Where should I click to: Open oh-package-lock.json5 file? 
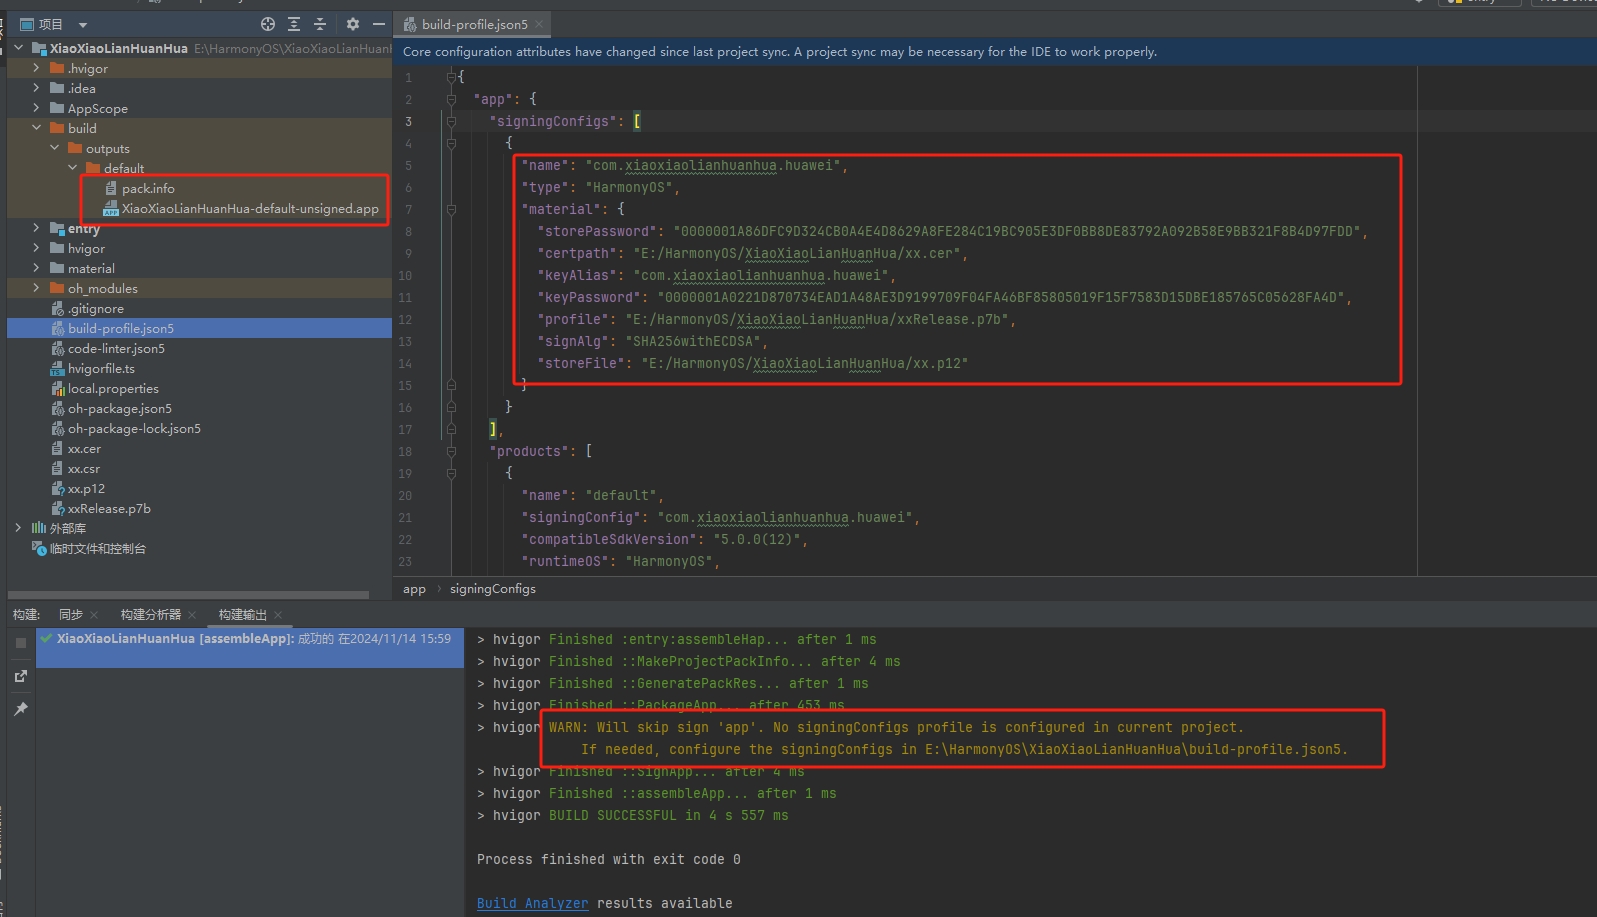click(x=134, y=428)
